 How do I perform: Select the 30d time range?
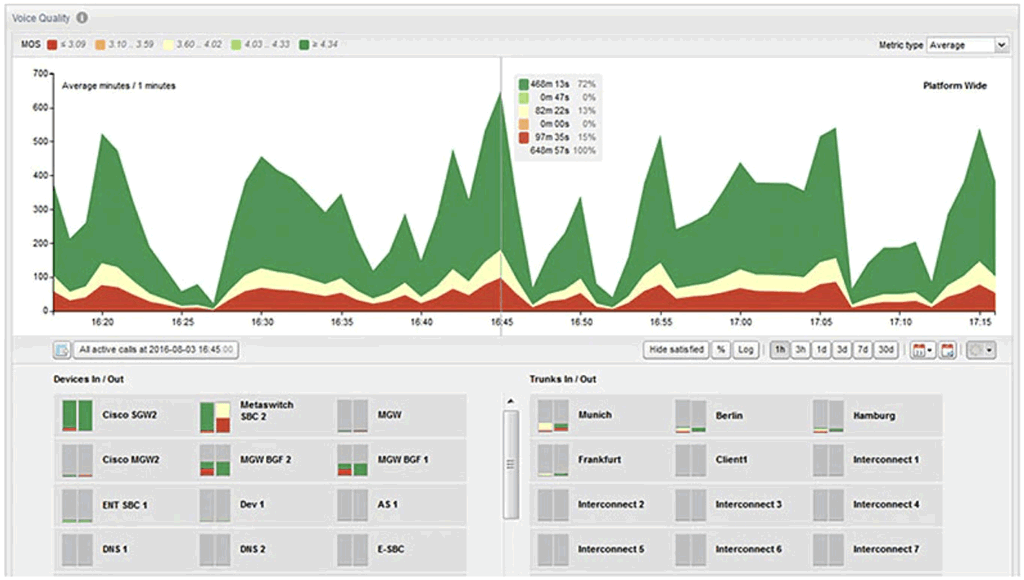click(x=886, y=350)
